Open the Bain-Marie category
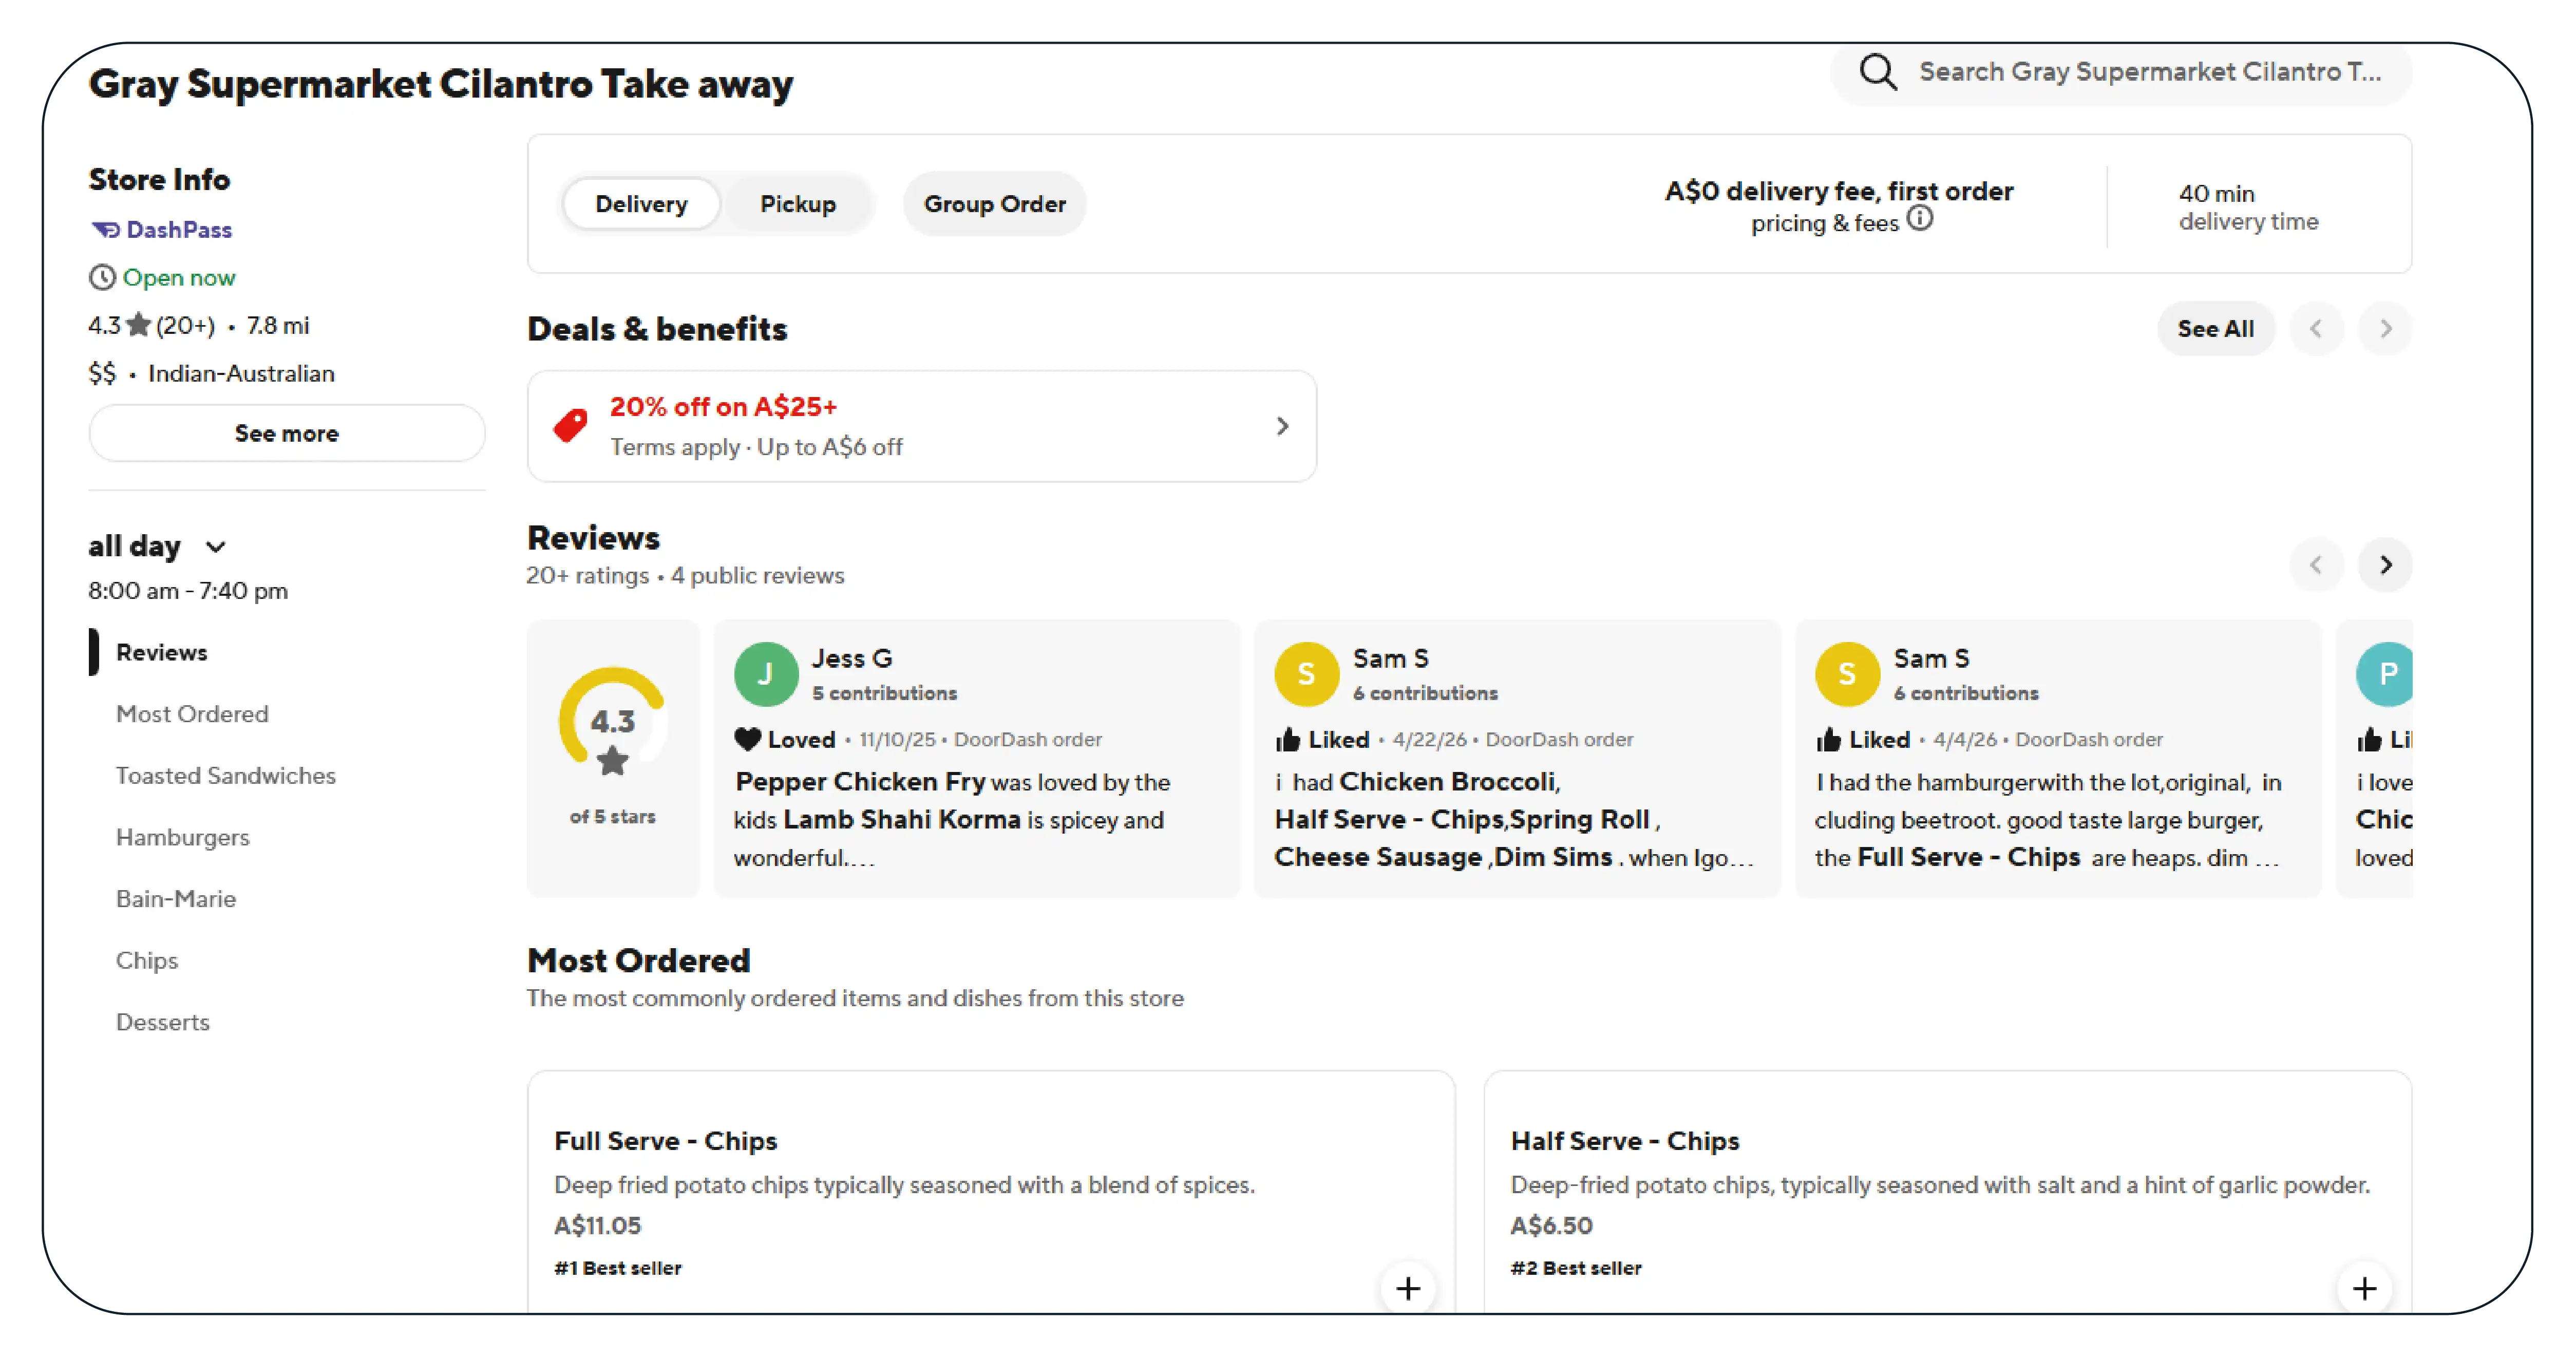 [x=176, y=899]
